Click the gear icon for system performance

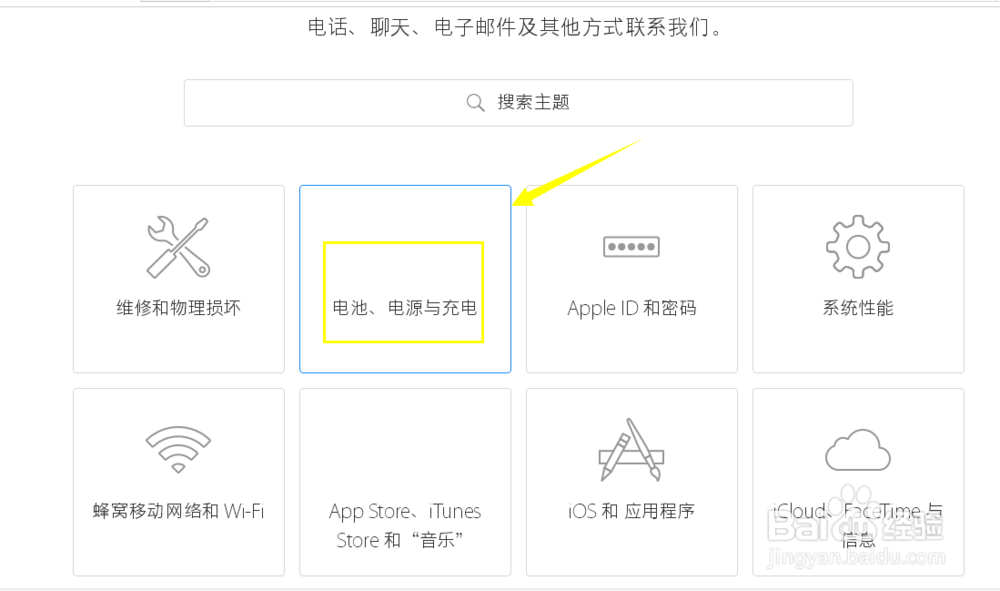pyautogui.click(x=858, y=247)
